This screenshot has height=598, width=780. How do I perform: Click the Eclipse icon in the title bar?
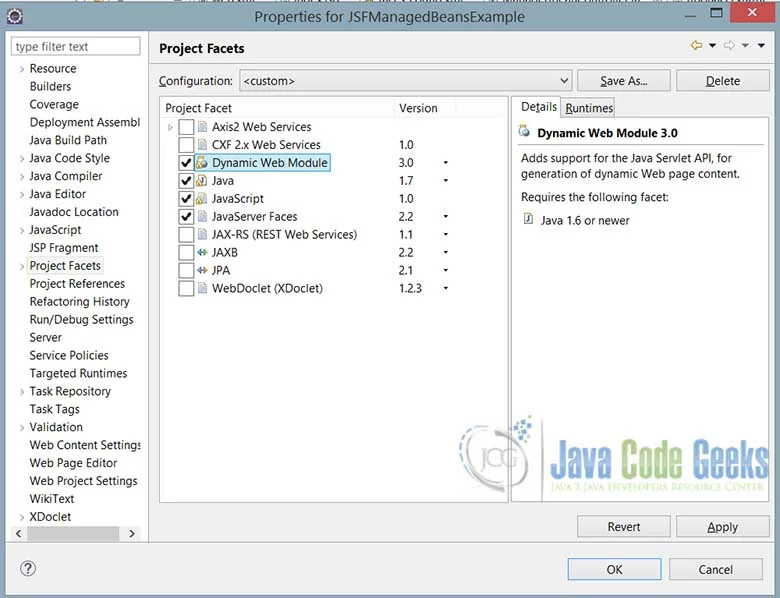(14, 17)
